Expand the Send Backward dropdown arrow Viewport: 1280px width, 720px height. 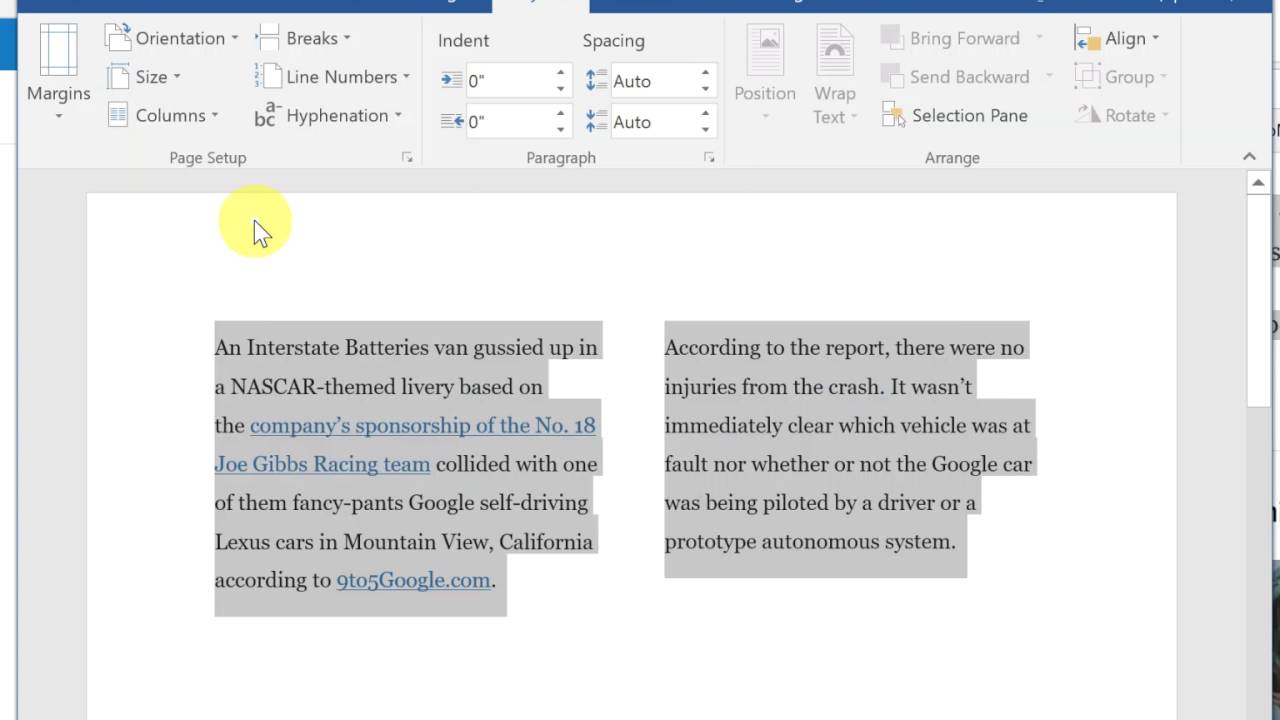(x=1049, y=77)
